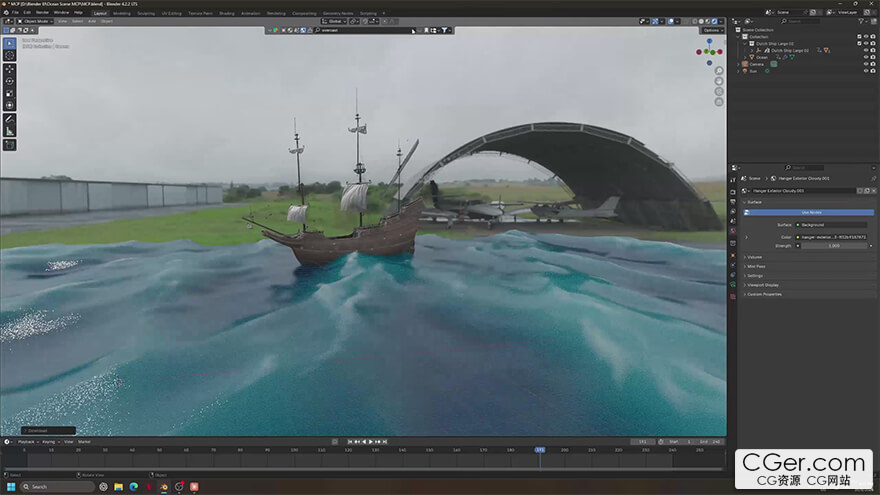This screenshot has height=495, width=880.
Task: Open the Output properties tab
Action: pos(733,201)
